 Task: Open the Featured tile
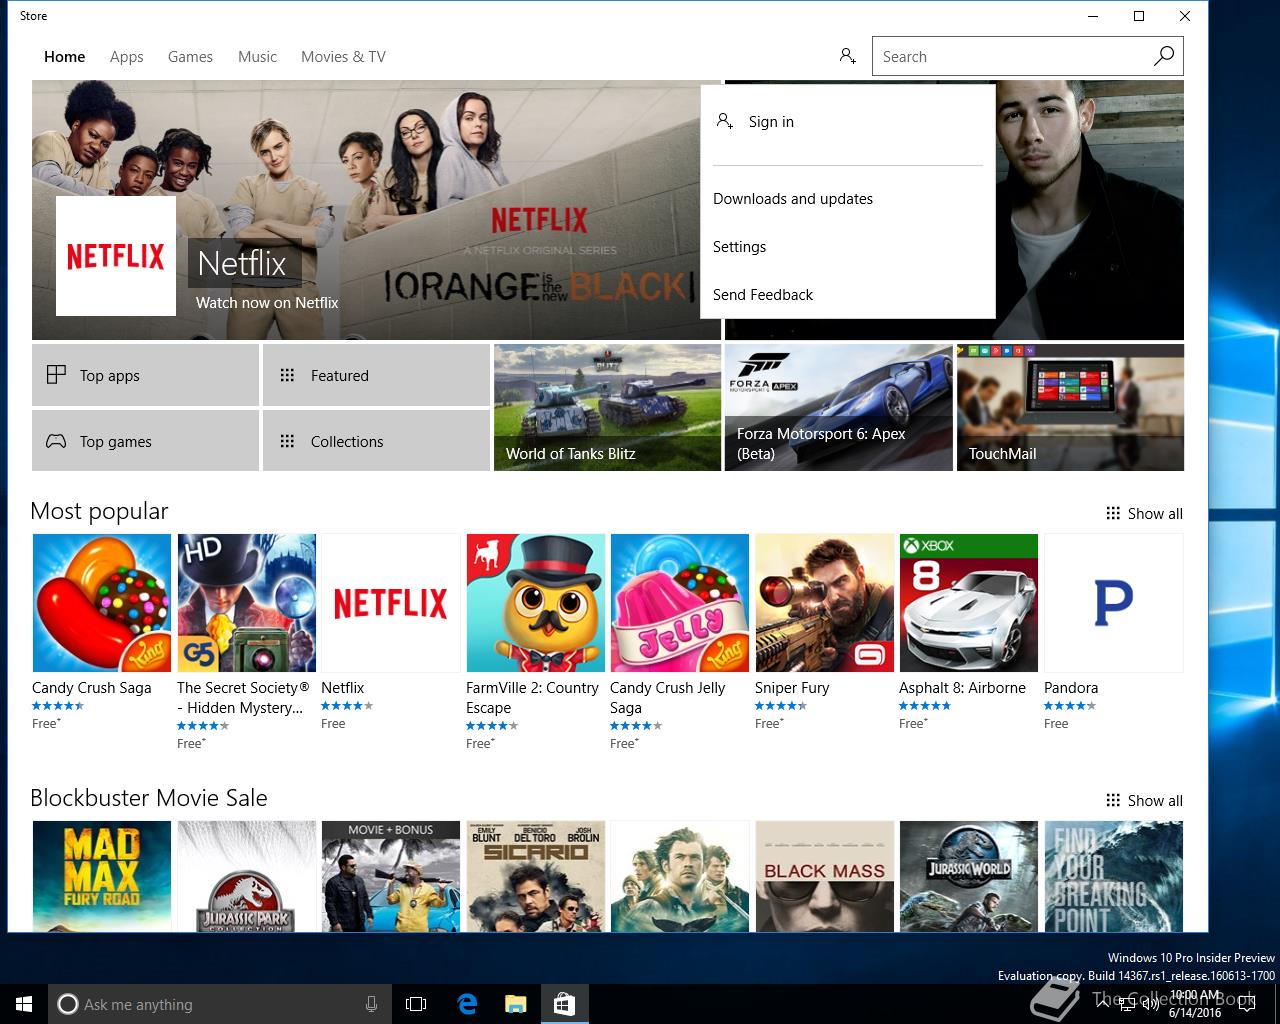[x=376, y=375]
